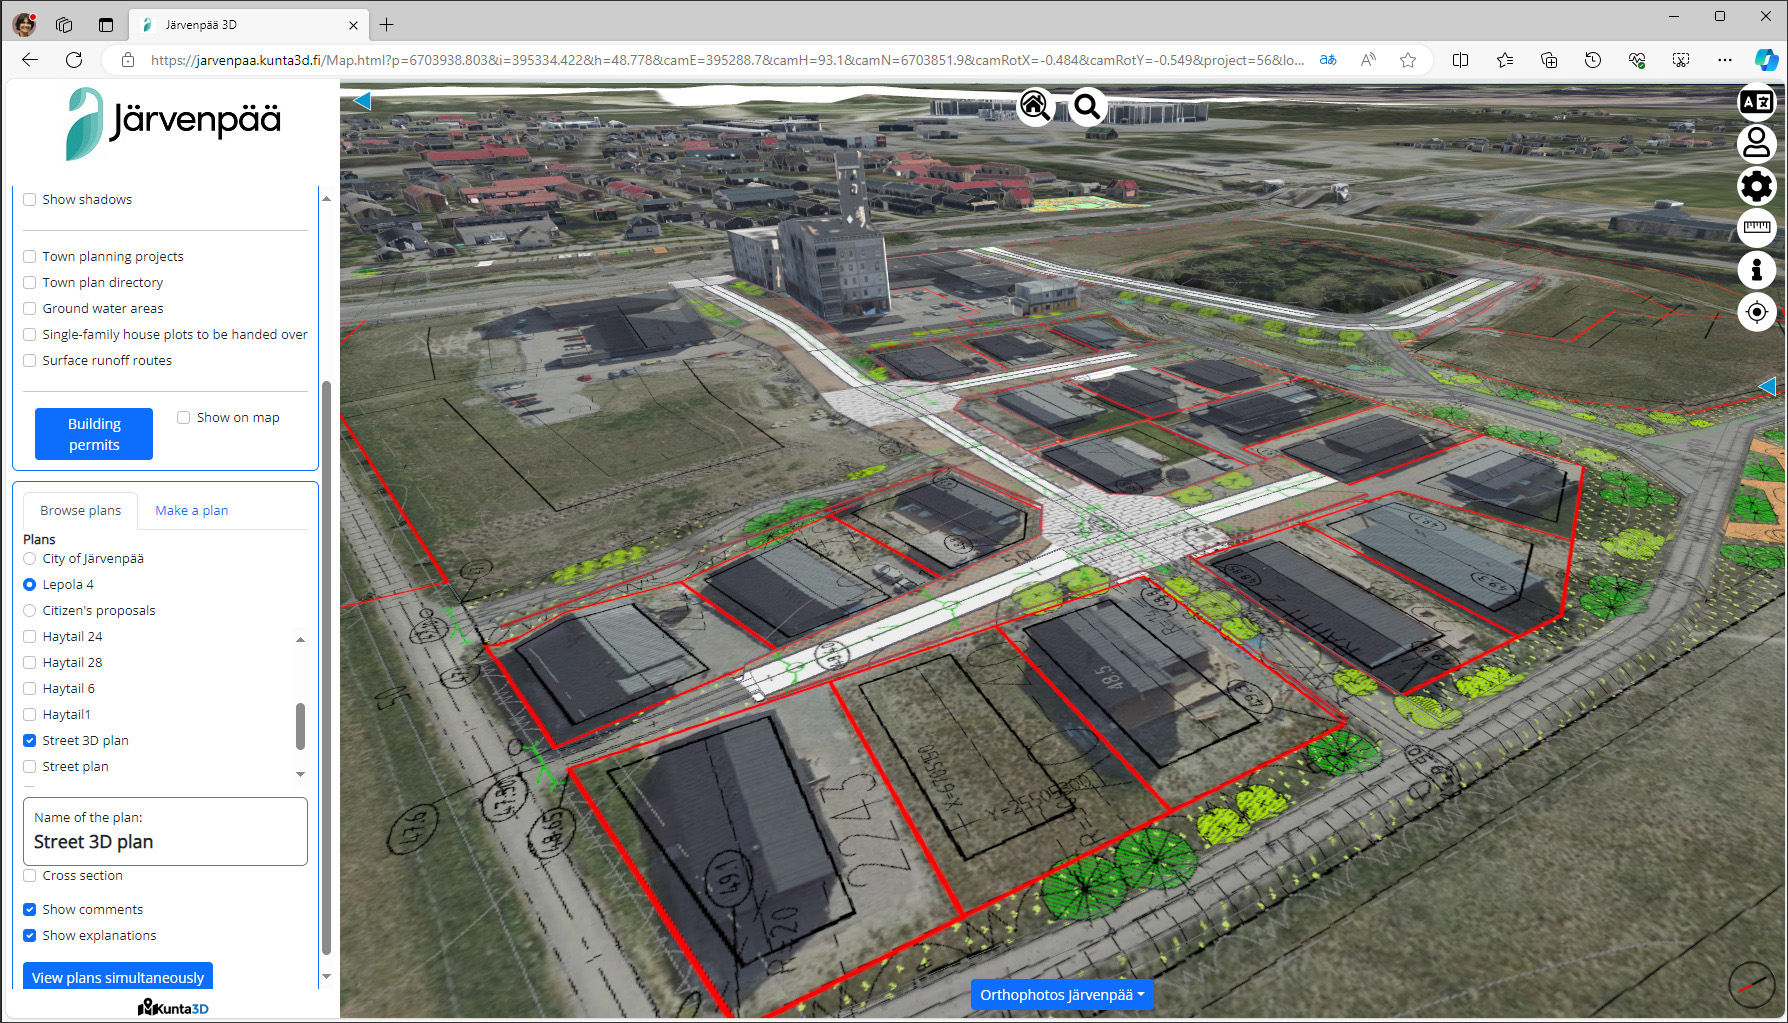Select the ruler measuring tool
Screen dimensions: 1788x1023
1756,228
